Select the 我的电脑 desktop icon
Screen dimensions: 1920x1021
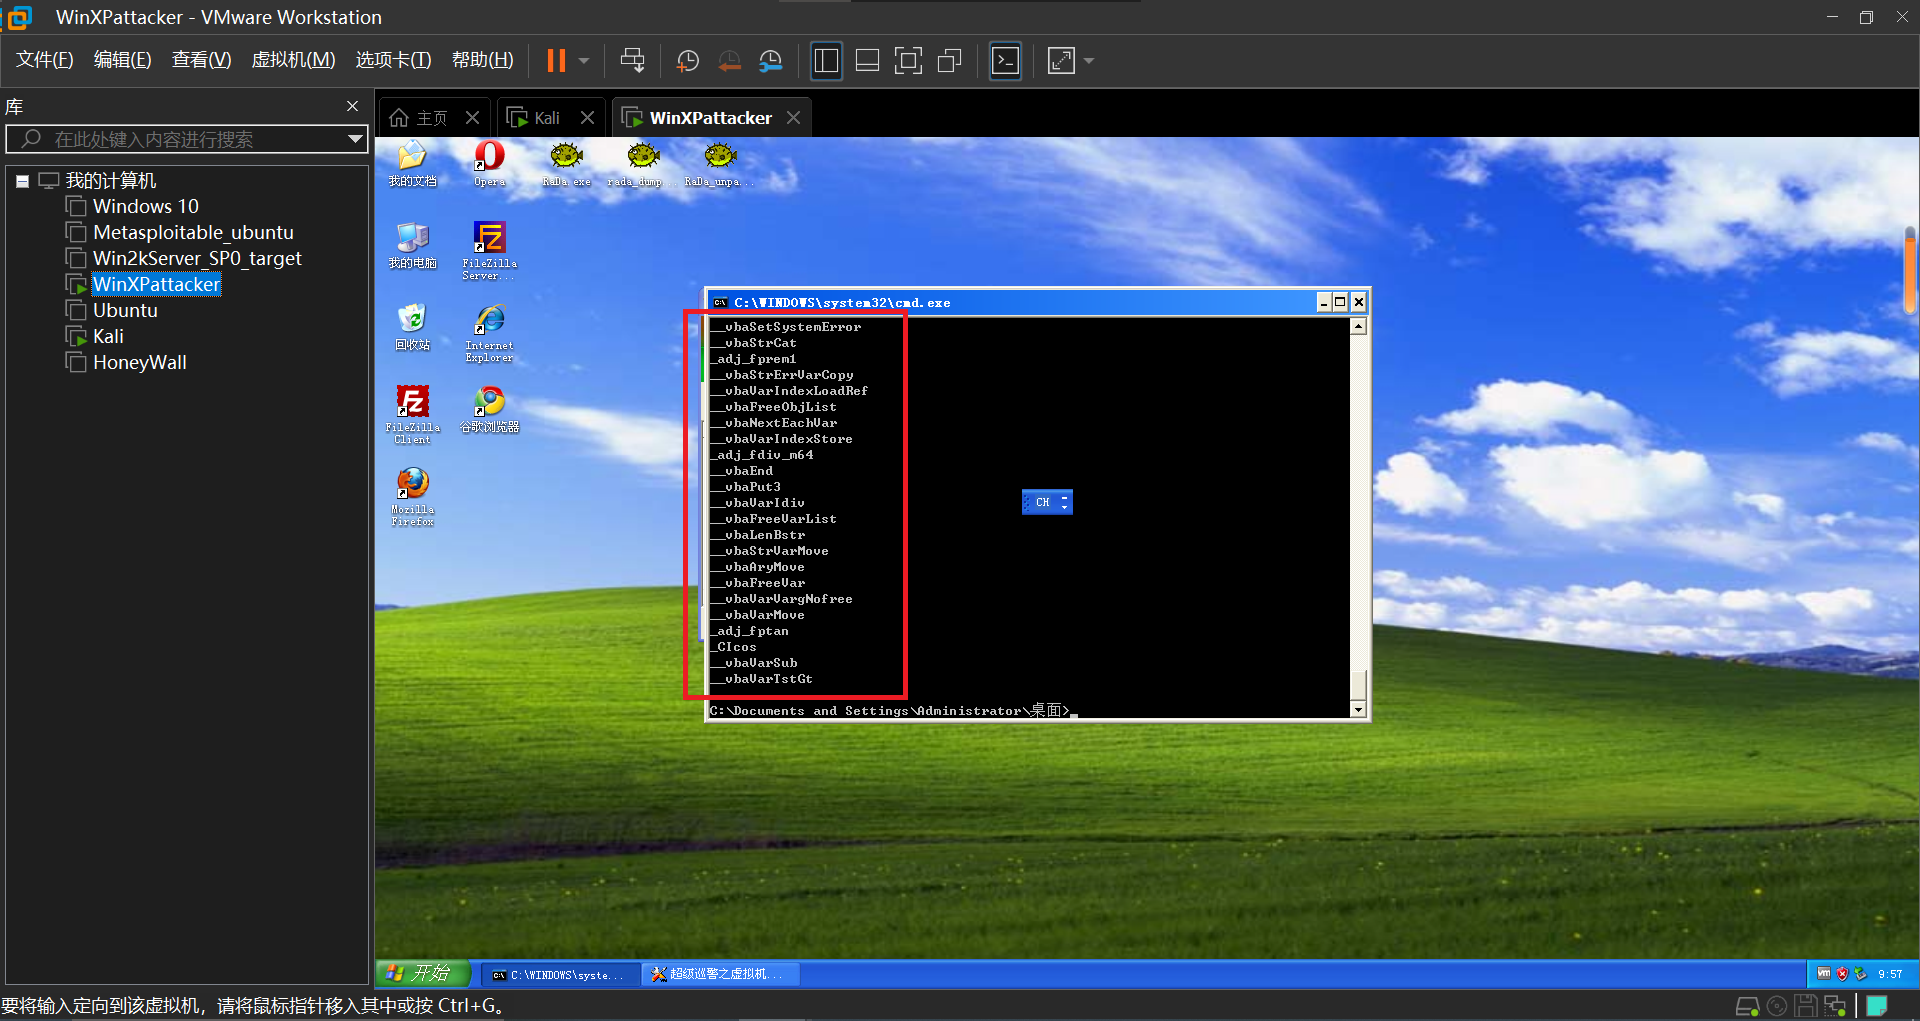[x=412, y=246]
